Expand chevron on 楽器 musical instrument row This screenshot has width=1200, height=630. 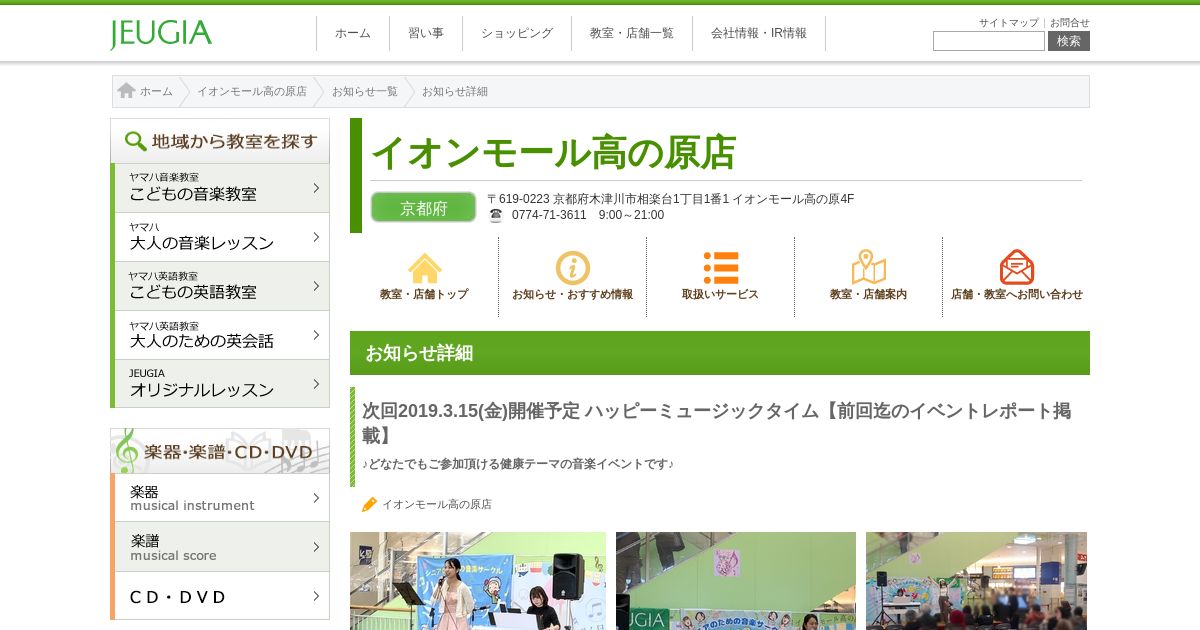(316, 498)
